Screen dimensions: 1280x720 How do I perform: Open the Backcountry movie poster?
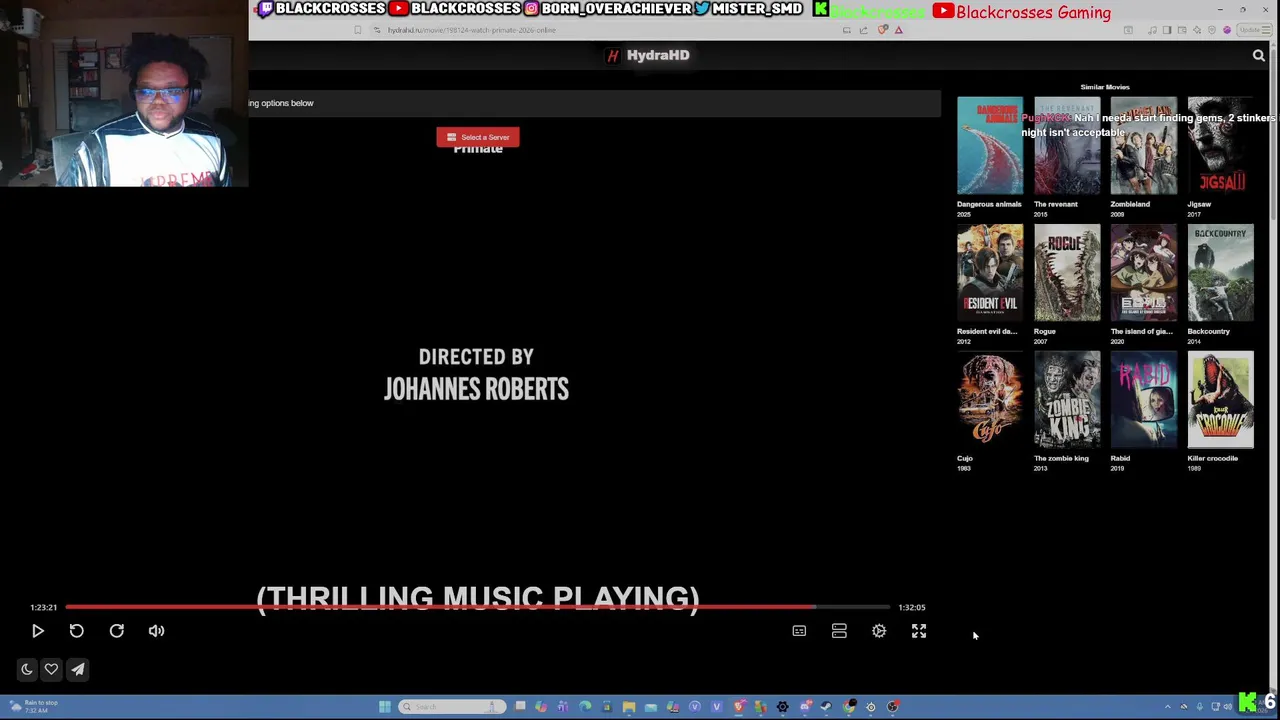click(1220, 273)
